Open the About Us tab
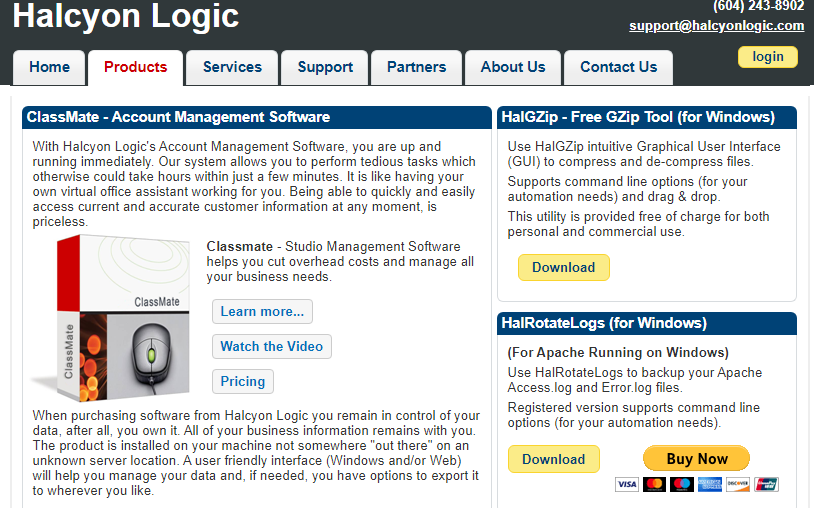Screen dimensions: 814x508 pyautogui.click(x=513, y=67)
